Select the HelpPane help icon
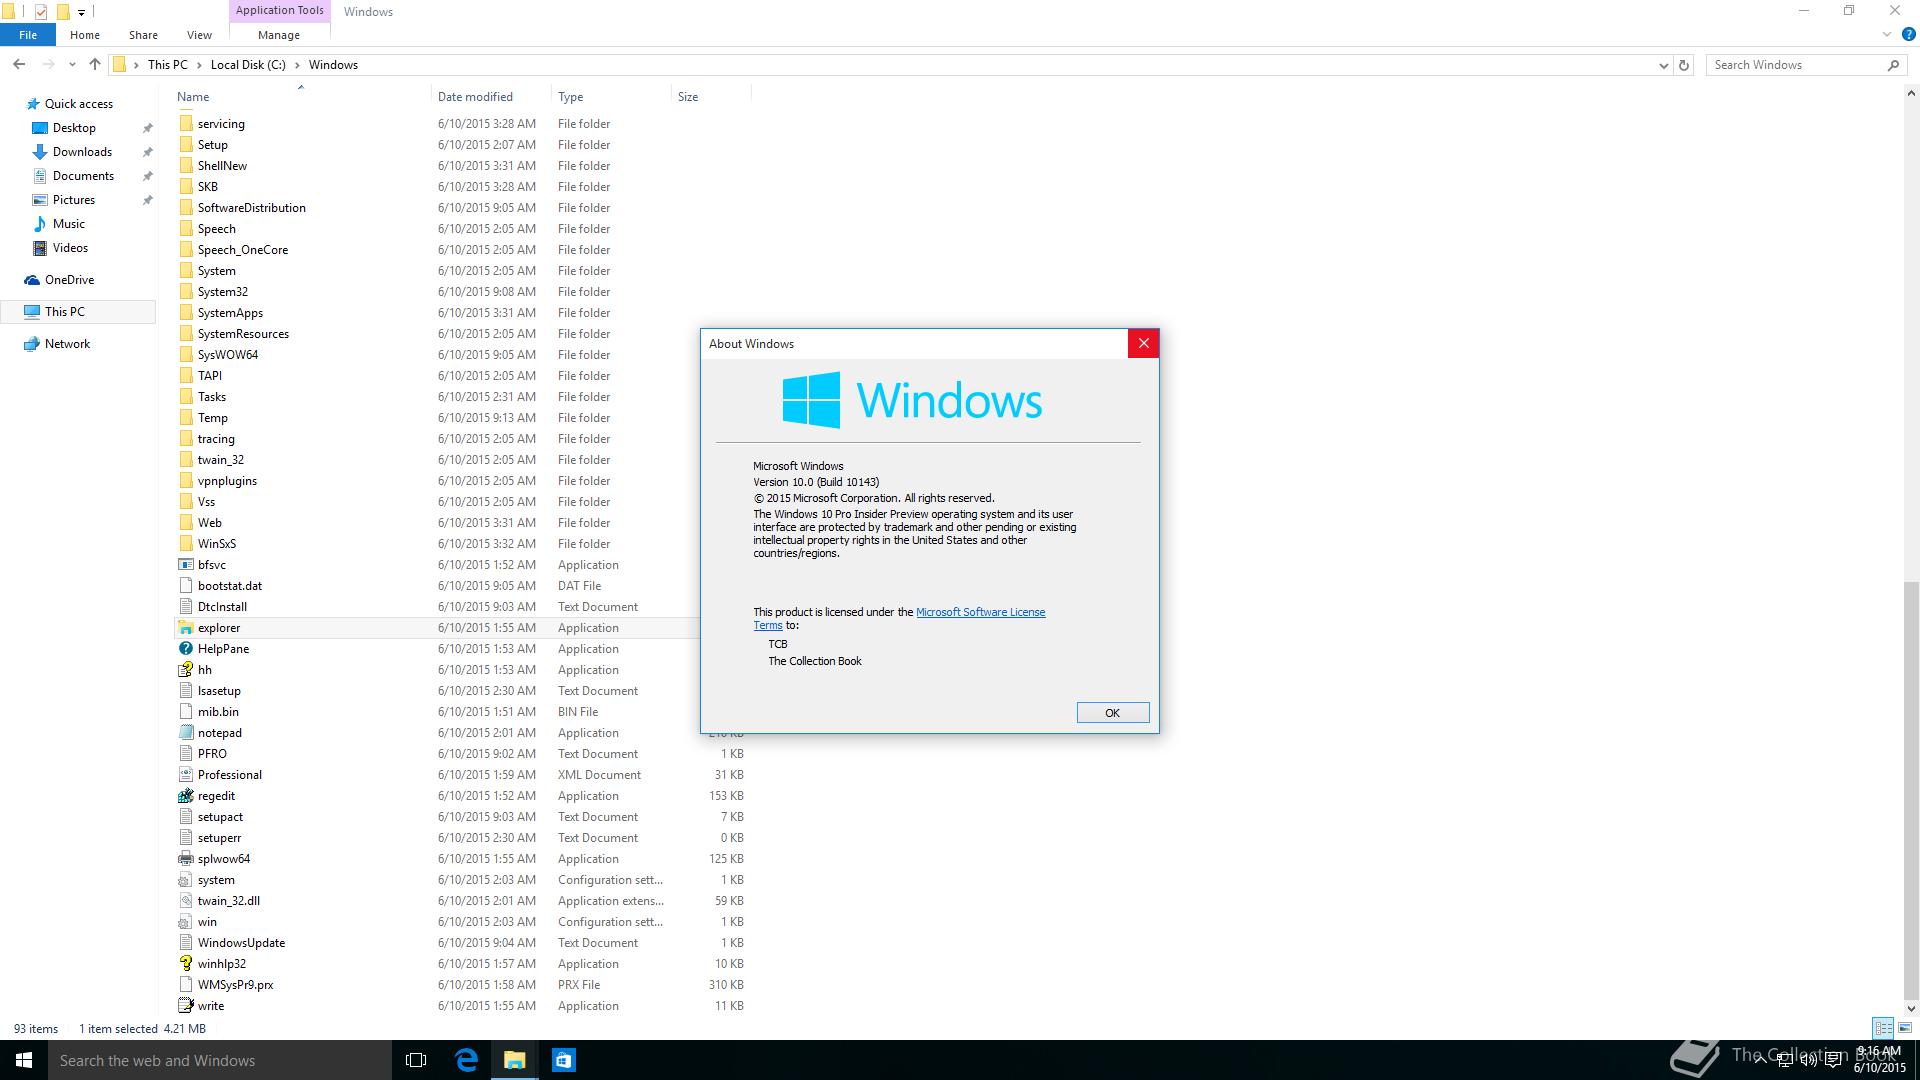 (x=185, y=649)
